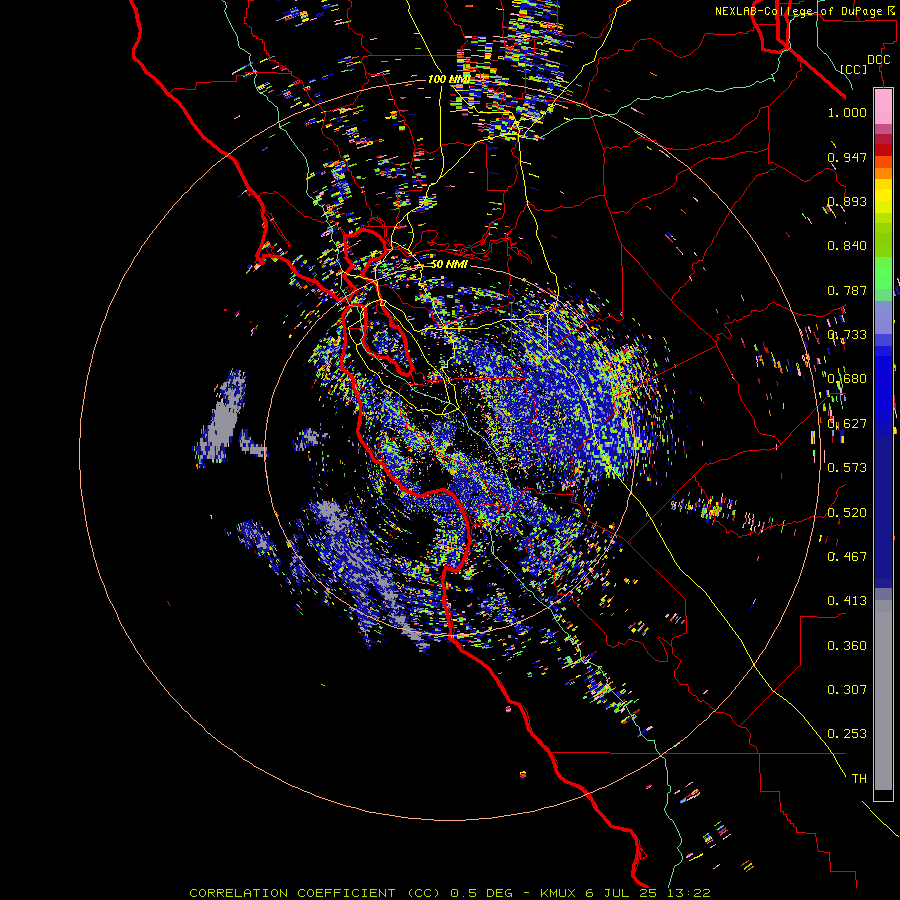Click the 0.520 legend value
This screenshot has height=900, width=900.
click(x=847, y=512)
